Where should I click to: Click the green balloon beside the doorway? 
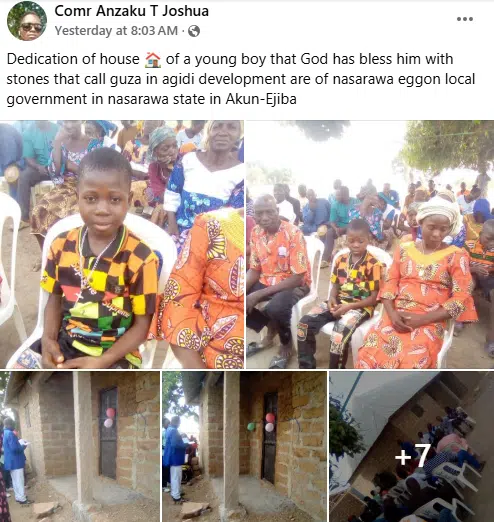click(x=251, y=426)
